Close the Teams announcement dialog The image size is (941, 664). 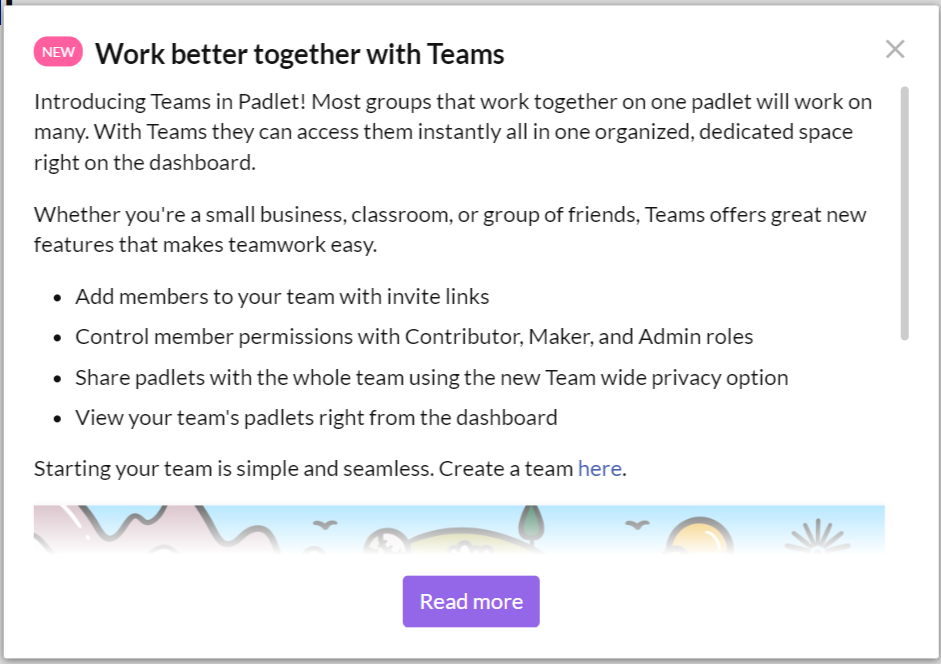pos(895,49)
